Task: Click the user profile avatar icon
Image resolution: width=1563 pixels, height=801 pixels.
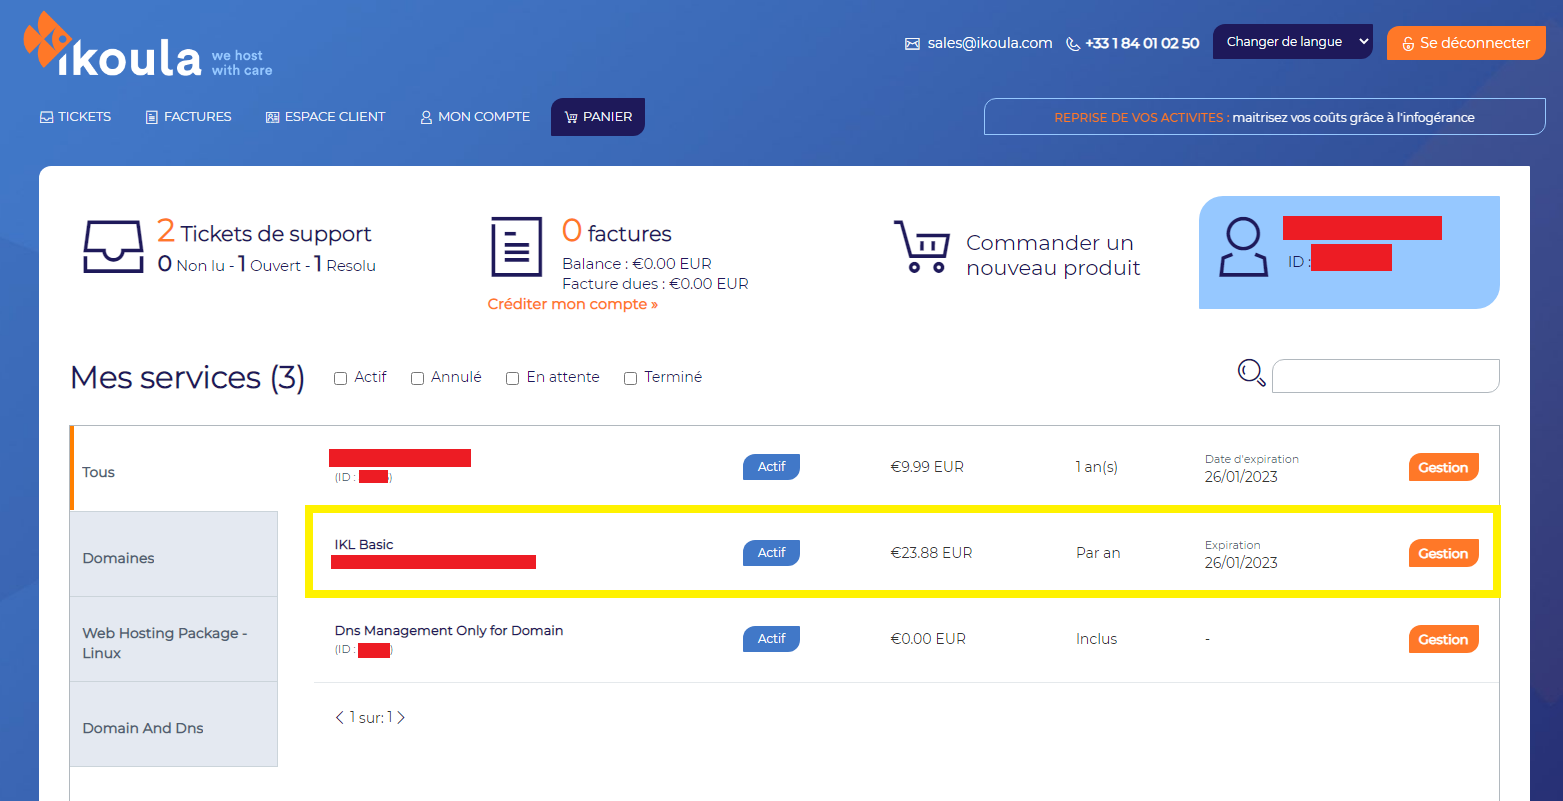Action: (x=1244, y=247)
